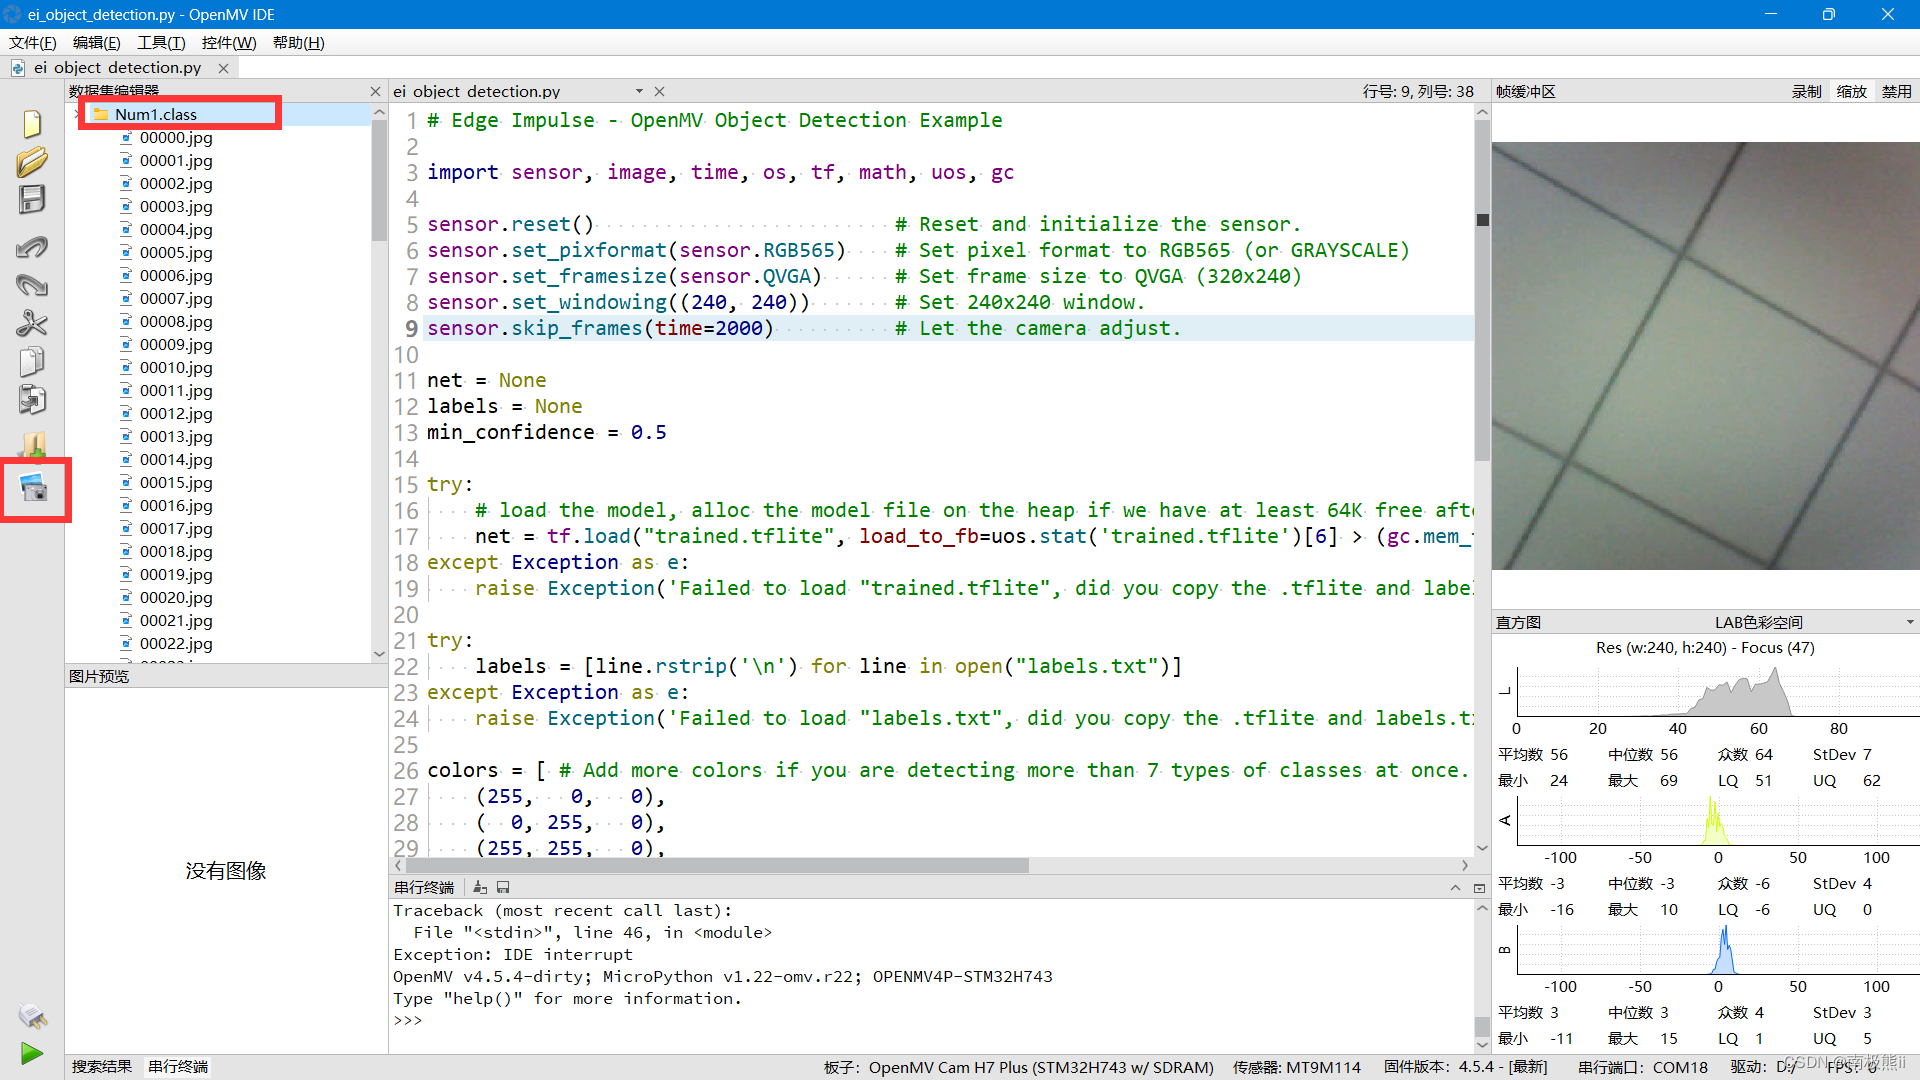Toggle the 缩放 zoom button
Screen dimensions: 1920x1080
click(1851, 91)
